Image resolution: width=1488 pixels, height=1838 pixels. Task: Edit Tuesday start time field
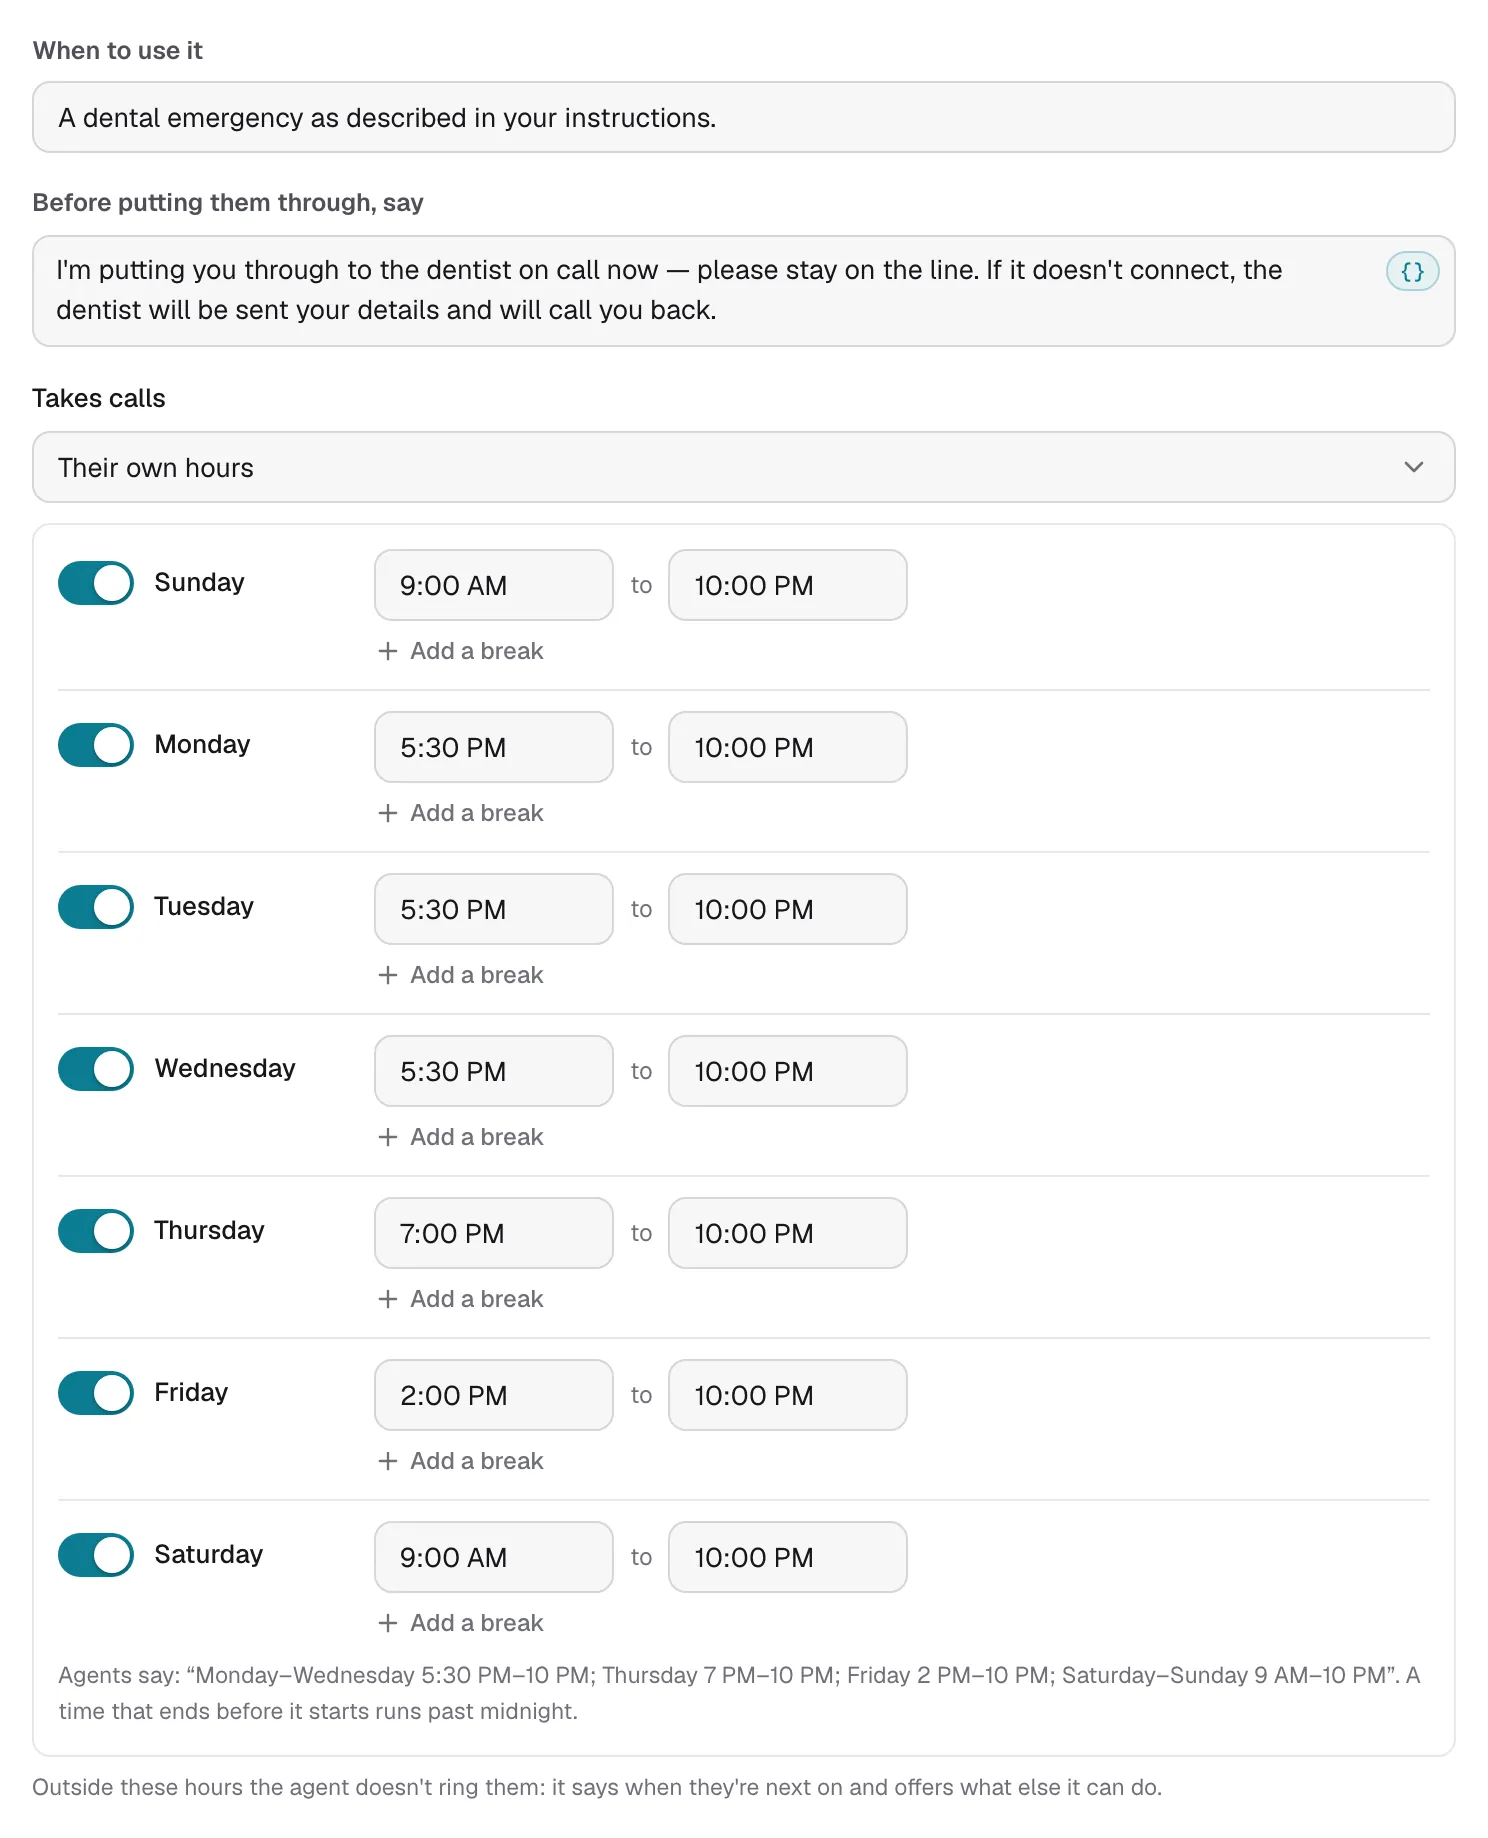point(494,909)
